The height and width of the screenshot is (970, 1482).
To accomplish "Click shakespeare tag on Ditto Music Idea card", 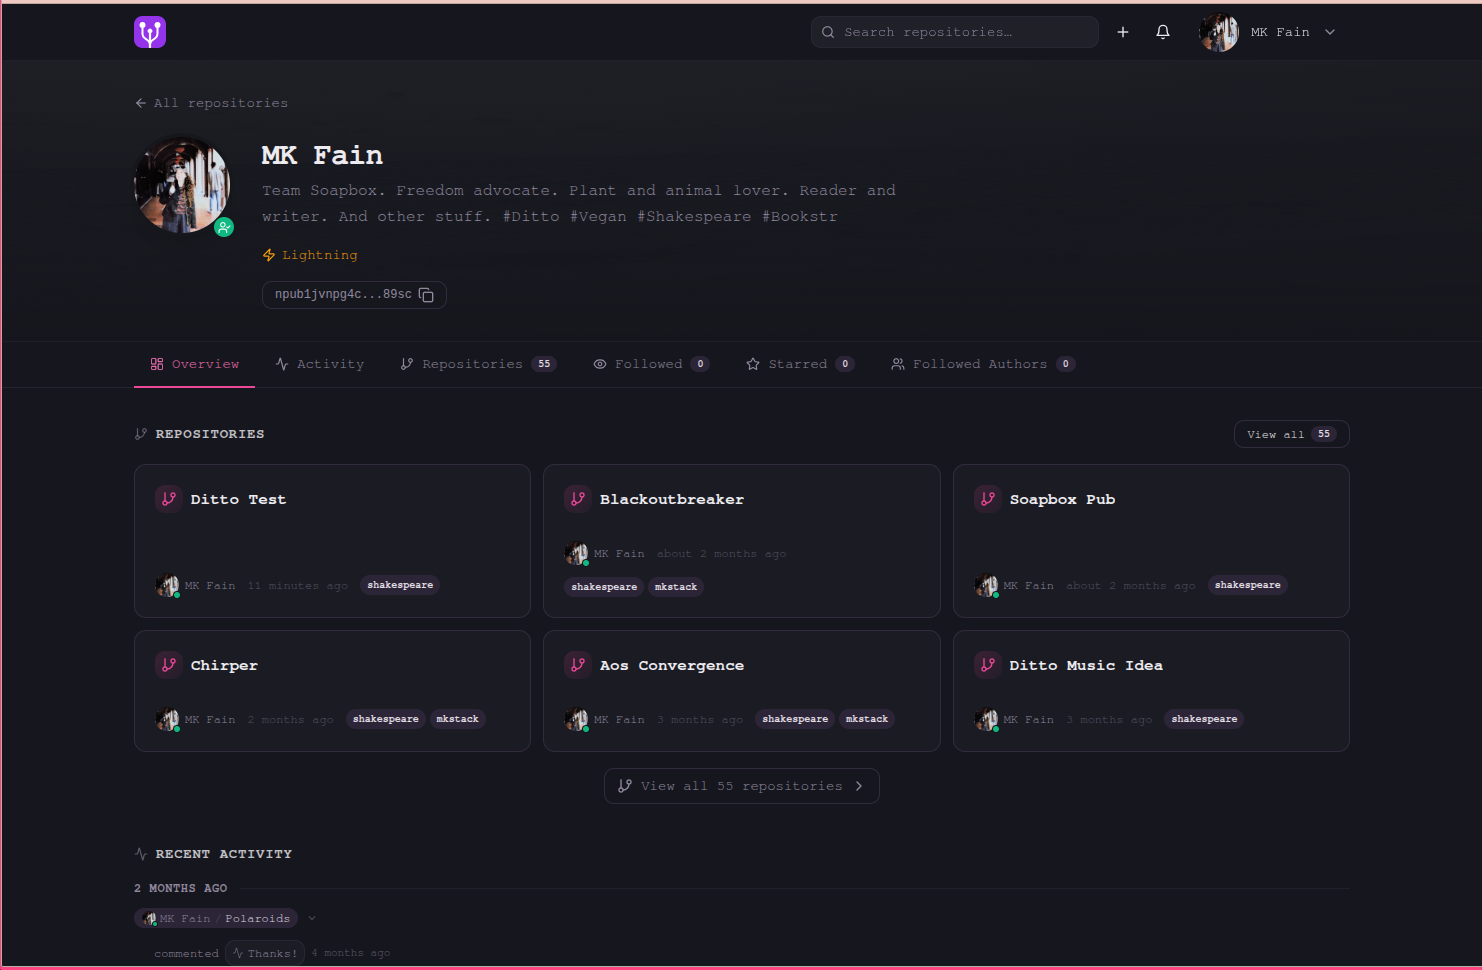I will coord(1204,719).
